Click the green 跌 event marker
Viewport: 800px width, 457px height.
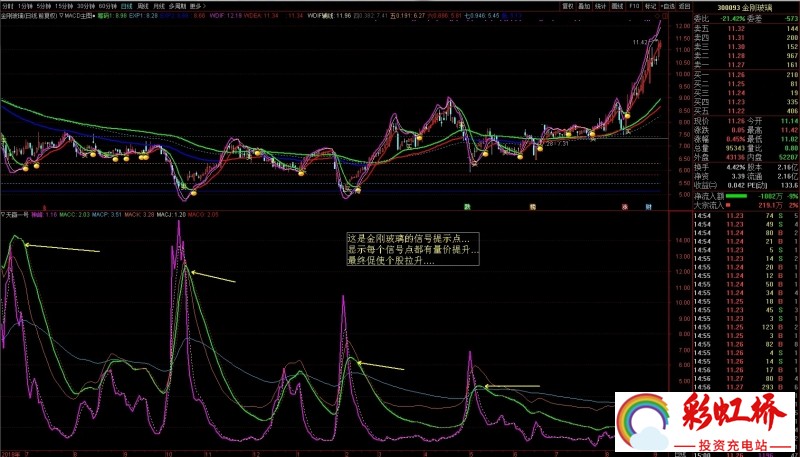coord(466,207)
